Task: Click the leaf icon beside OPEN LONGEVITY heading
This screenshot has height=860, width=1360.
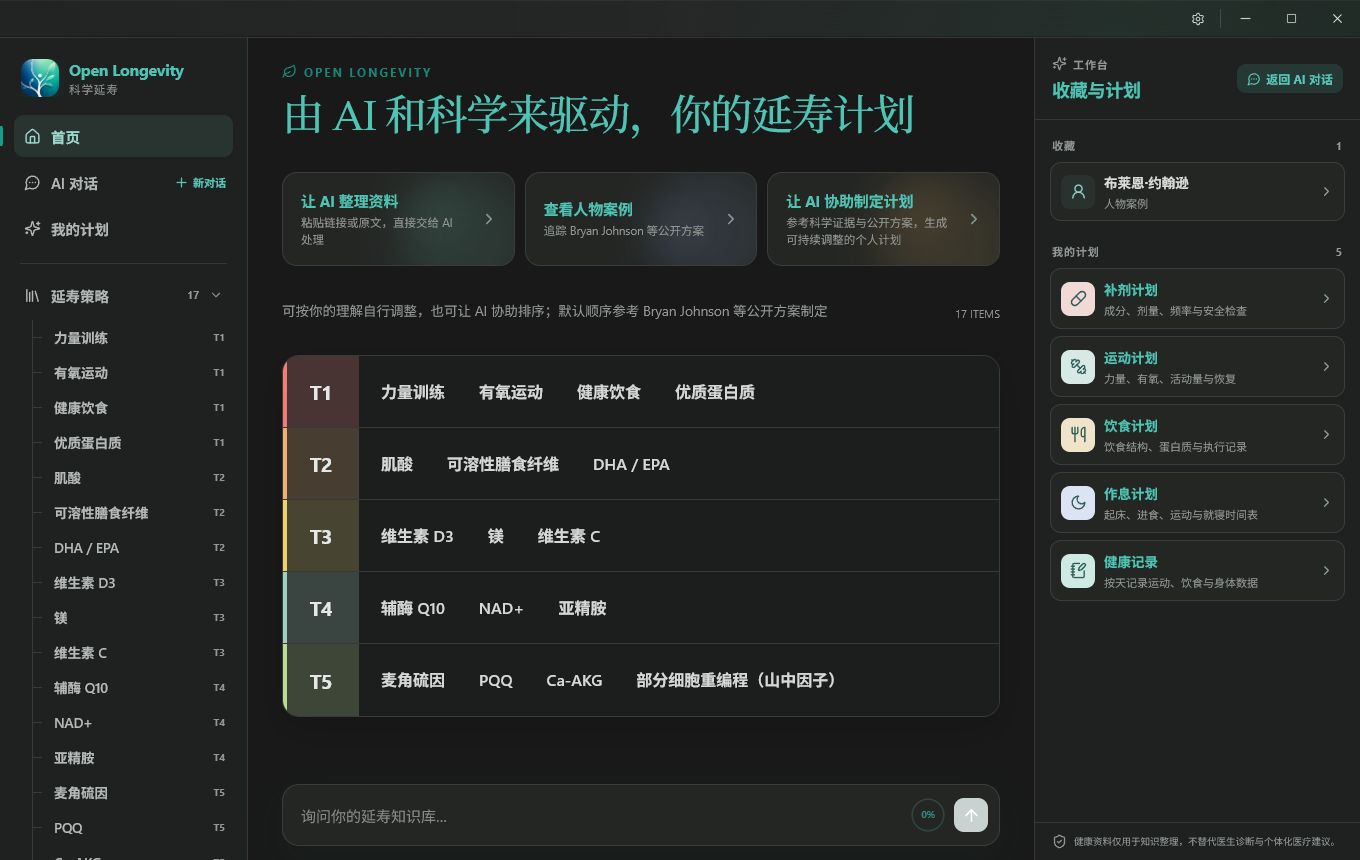Action: click(290, 72)
